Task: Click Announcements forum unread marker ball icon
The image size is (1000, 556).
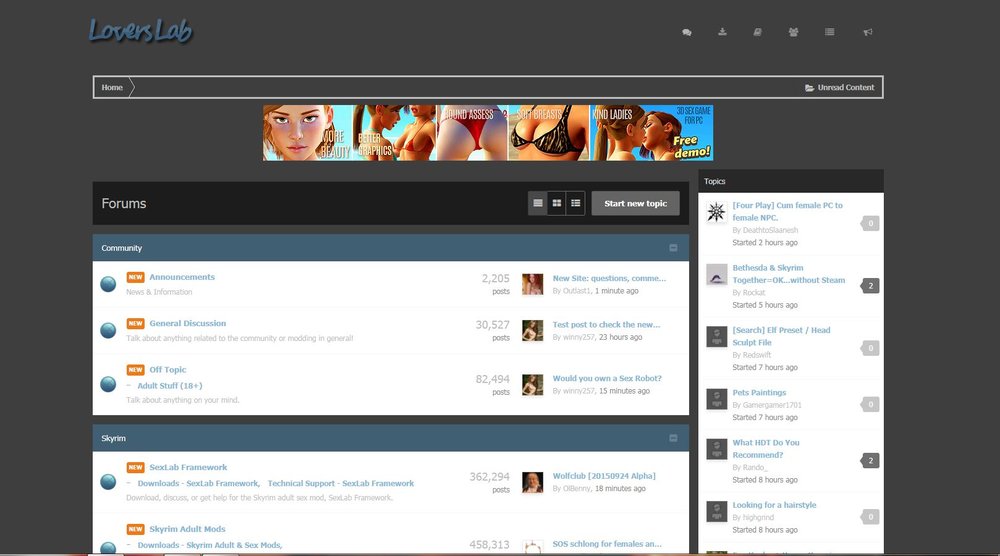Action: (x=108, y=284)
